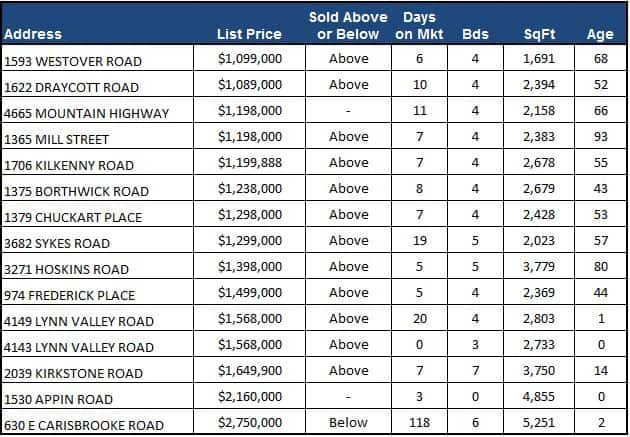
Task: Select the 1593 Westover Road address cell
Action: coord(73,60)
